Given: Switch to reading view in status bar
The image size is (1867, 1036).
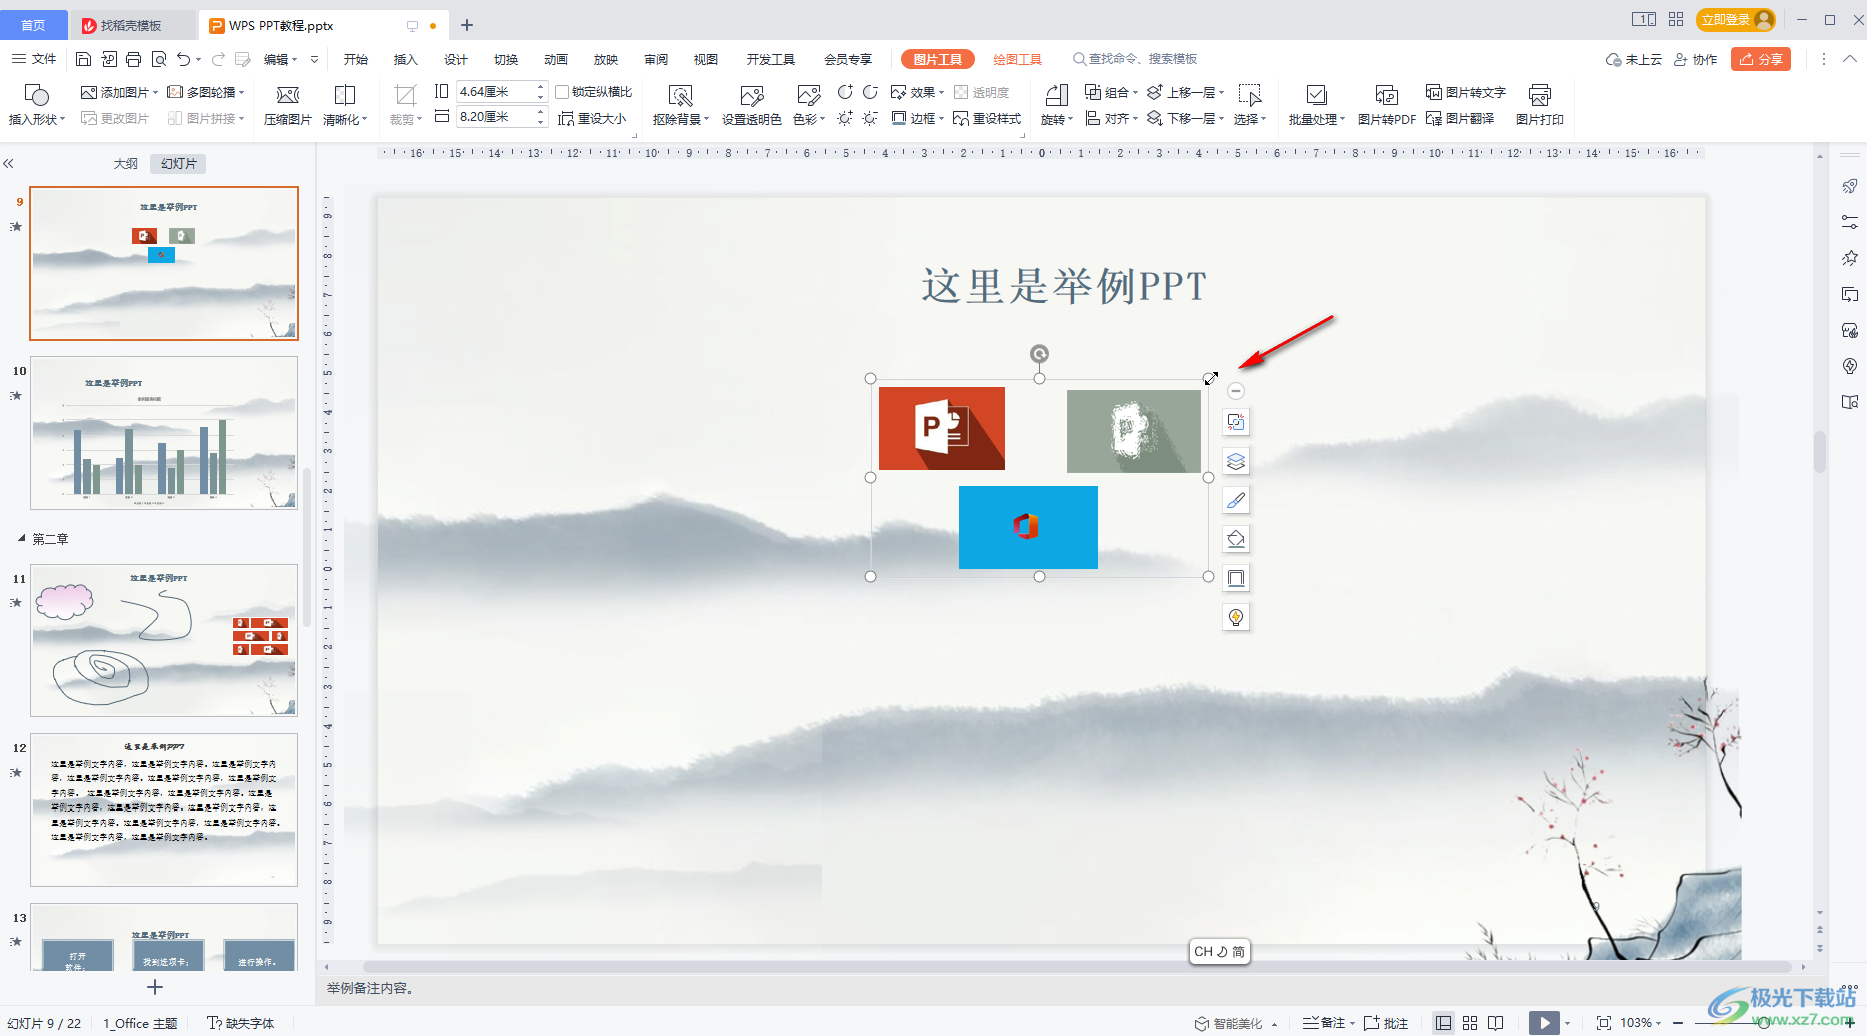Looking at the screenshot, I should [x=1495, y=1023].
